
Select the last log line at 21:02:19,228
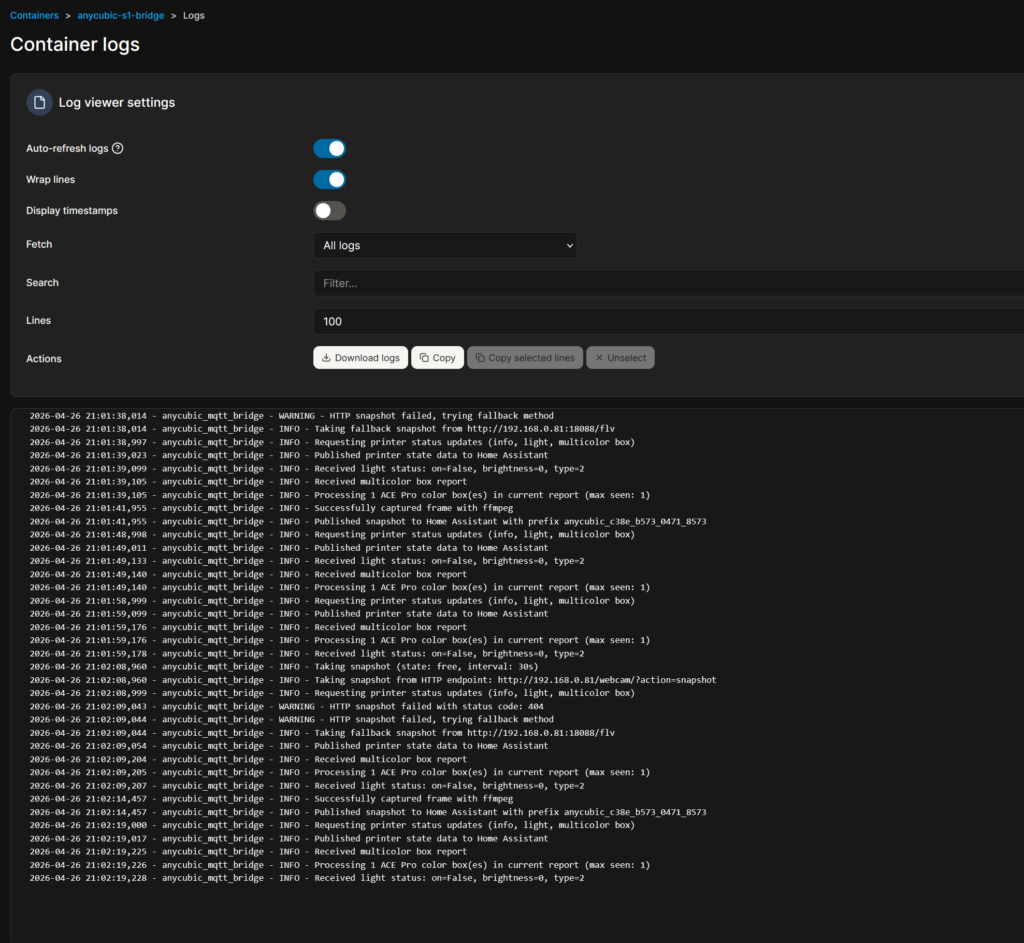[x=300, y=878]
